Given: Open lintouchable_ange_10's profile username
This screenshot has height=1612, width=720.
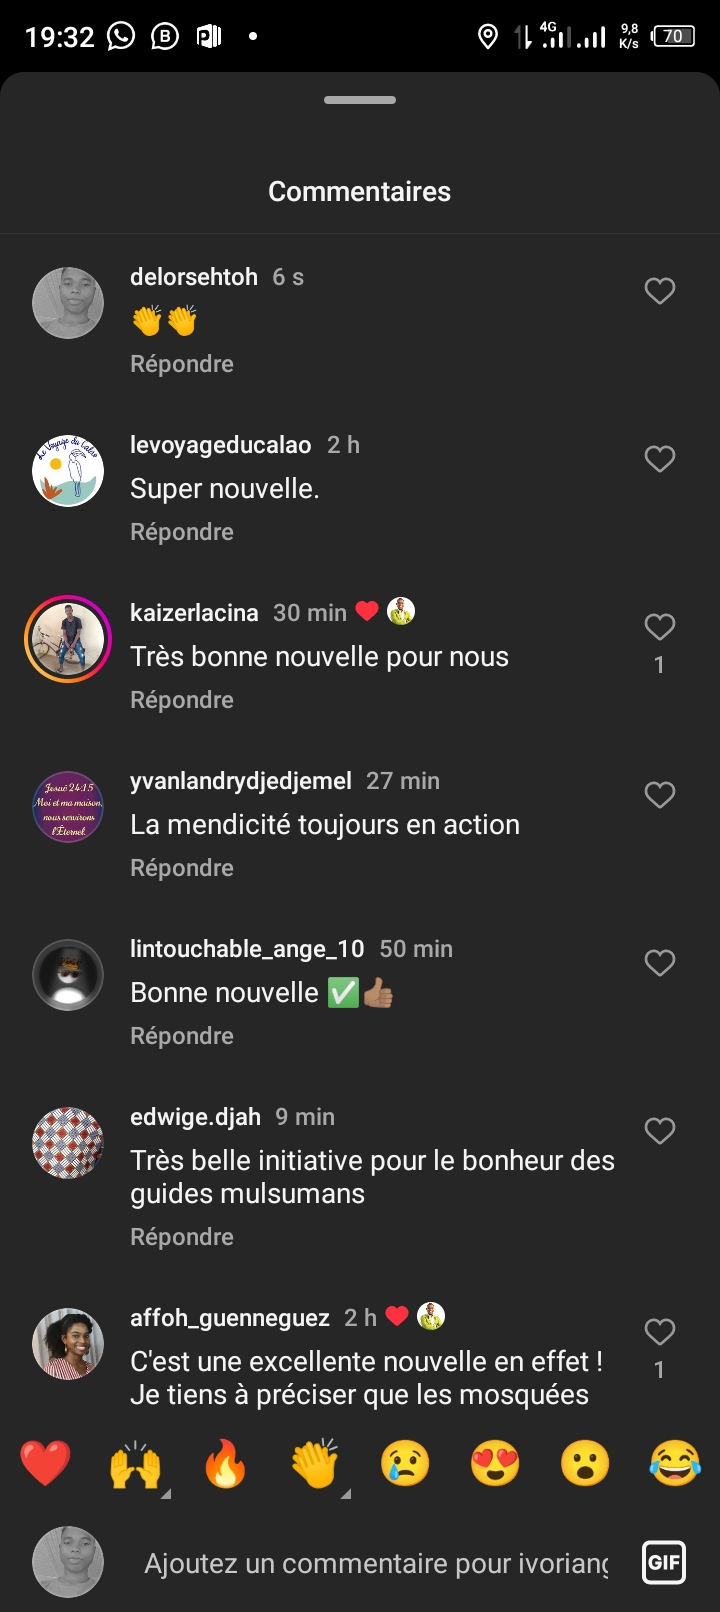Looking at the screenshot, I should pyautogui.click(x=247, y=949).
